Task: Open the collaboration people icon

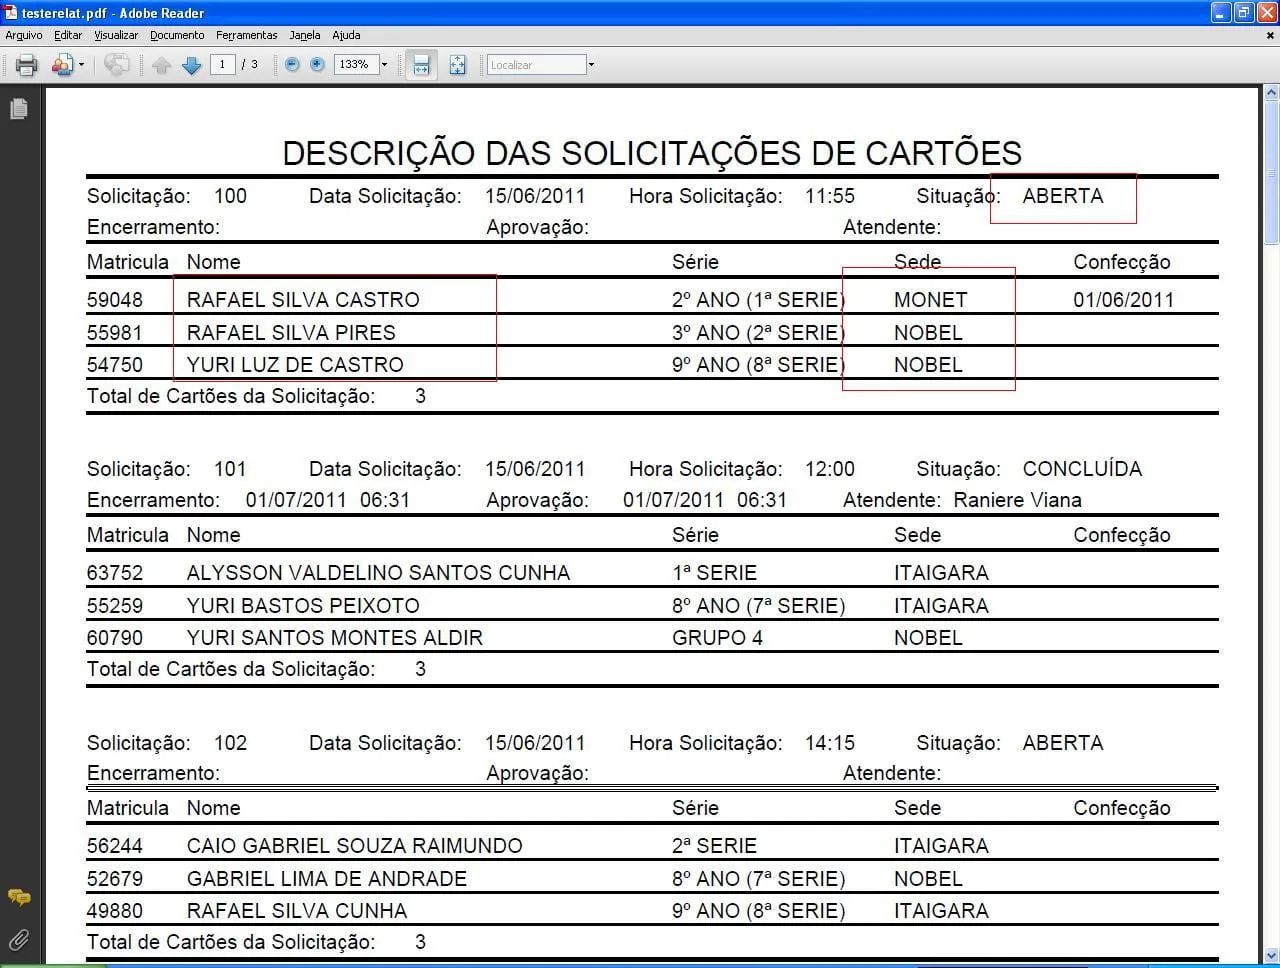Action: click(x=62, y=65)
